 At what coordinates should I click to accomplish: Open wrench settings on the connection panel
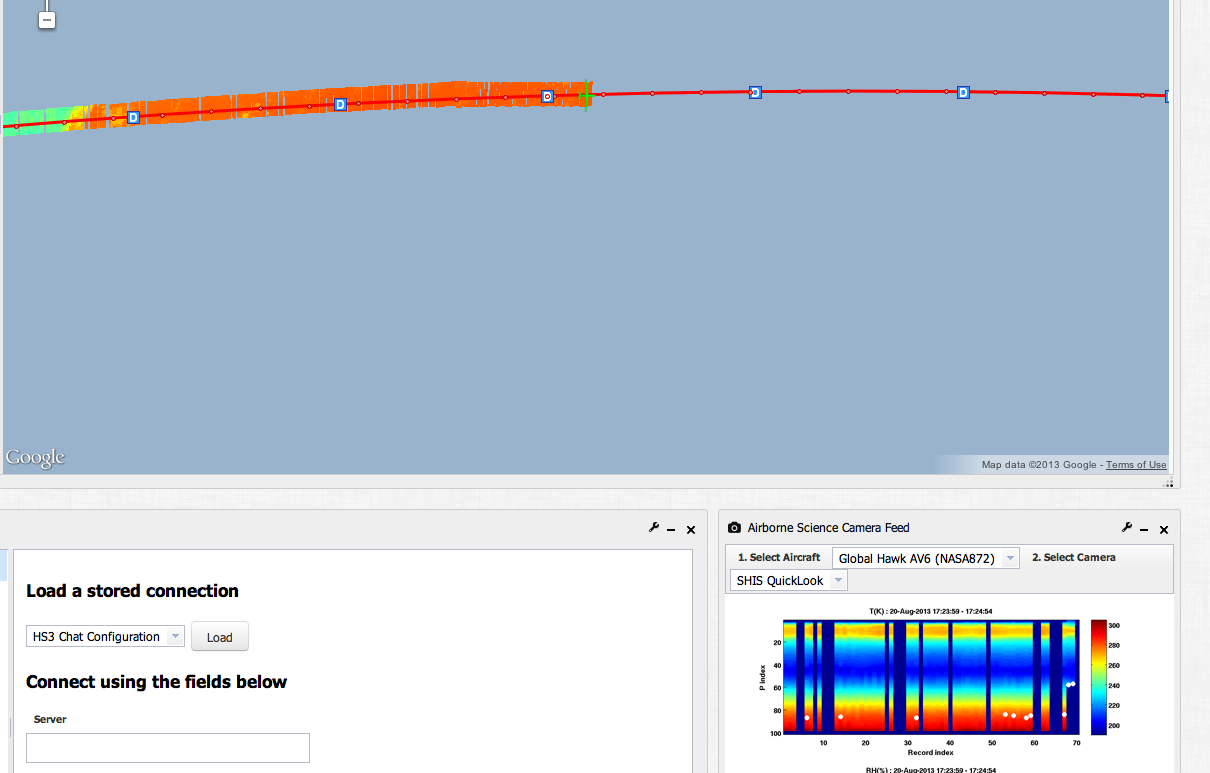click(654, 528)
